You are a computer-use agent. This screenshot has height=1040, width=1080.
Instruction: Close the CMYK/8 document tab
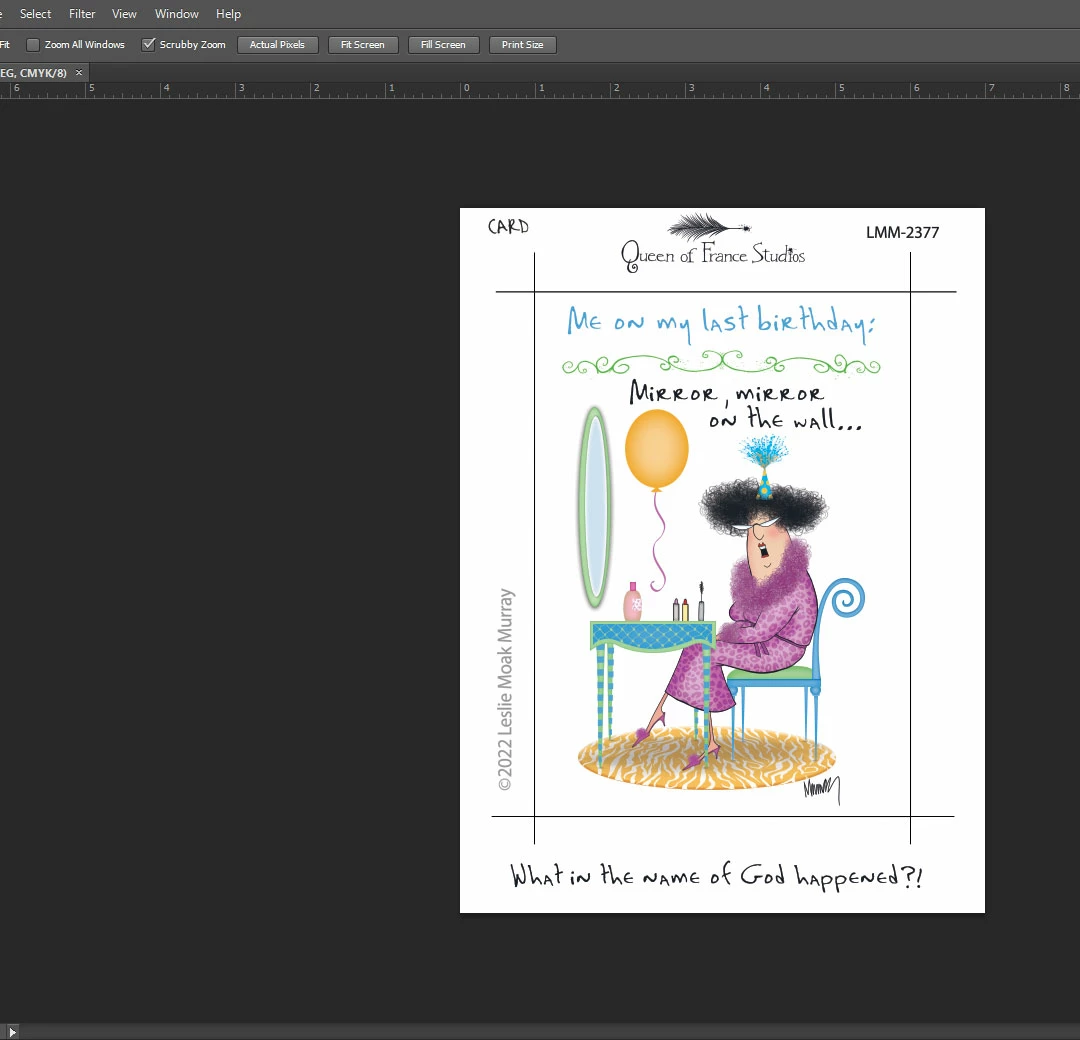click(79, 72)
